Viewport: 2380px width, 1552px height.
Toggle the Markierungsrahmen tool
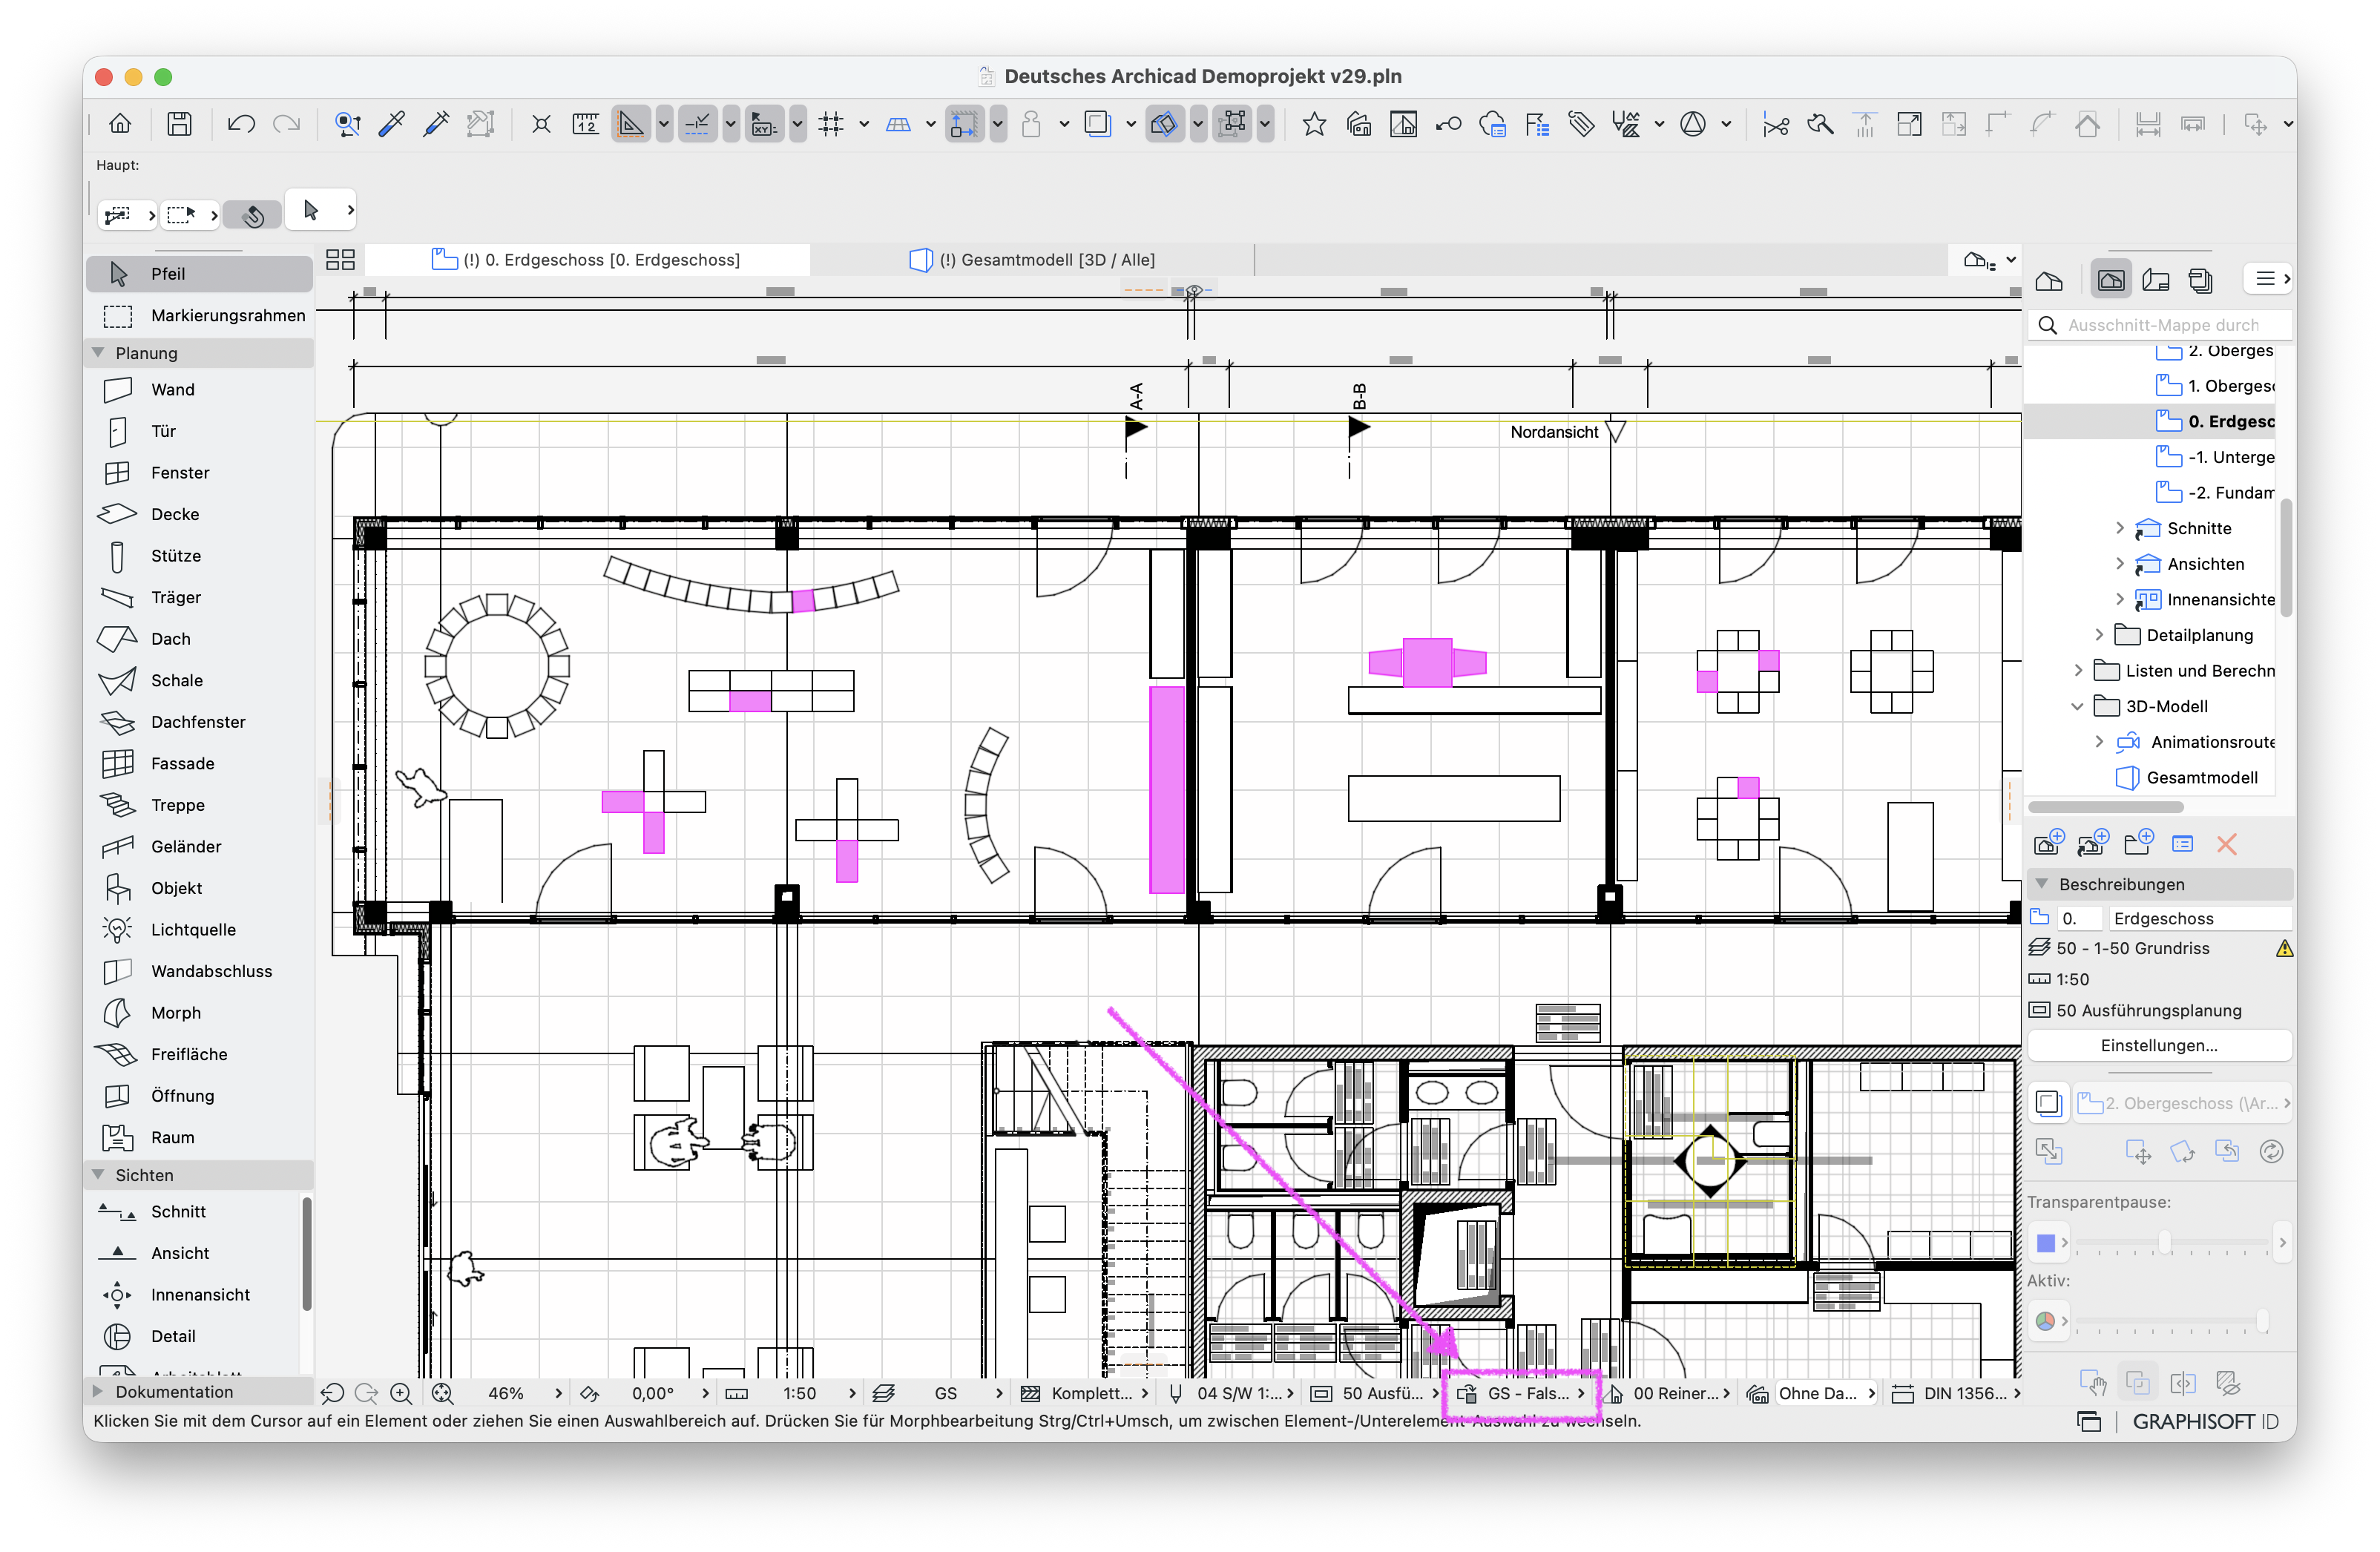(200, 316)
